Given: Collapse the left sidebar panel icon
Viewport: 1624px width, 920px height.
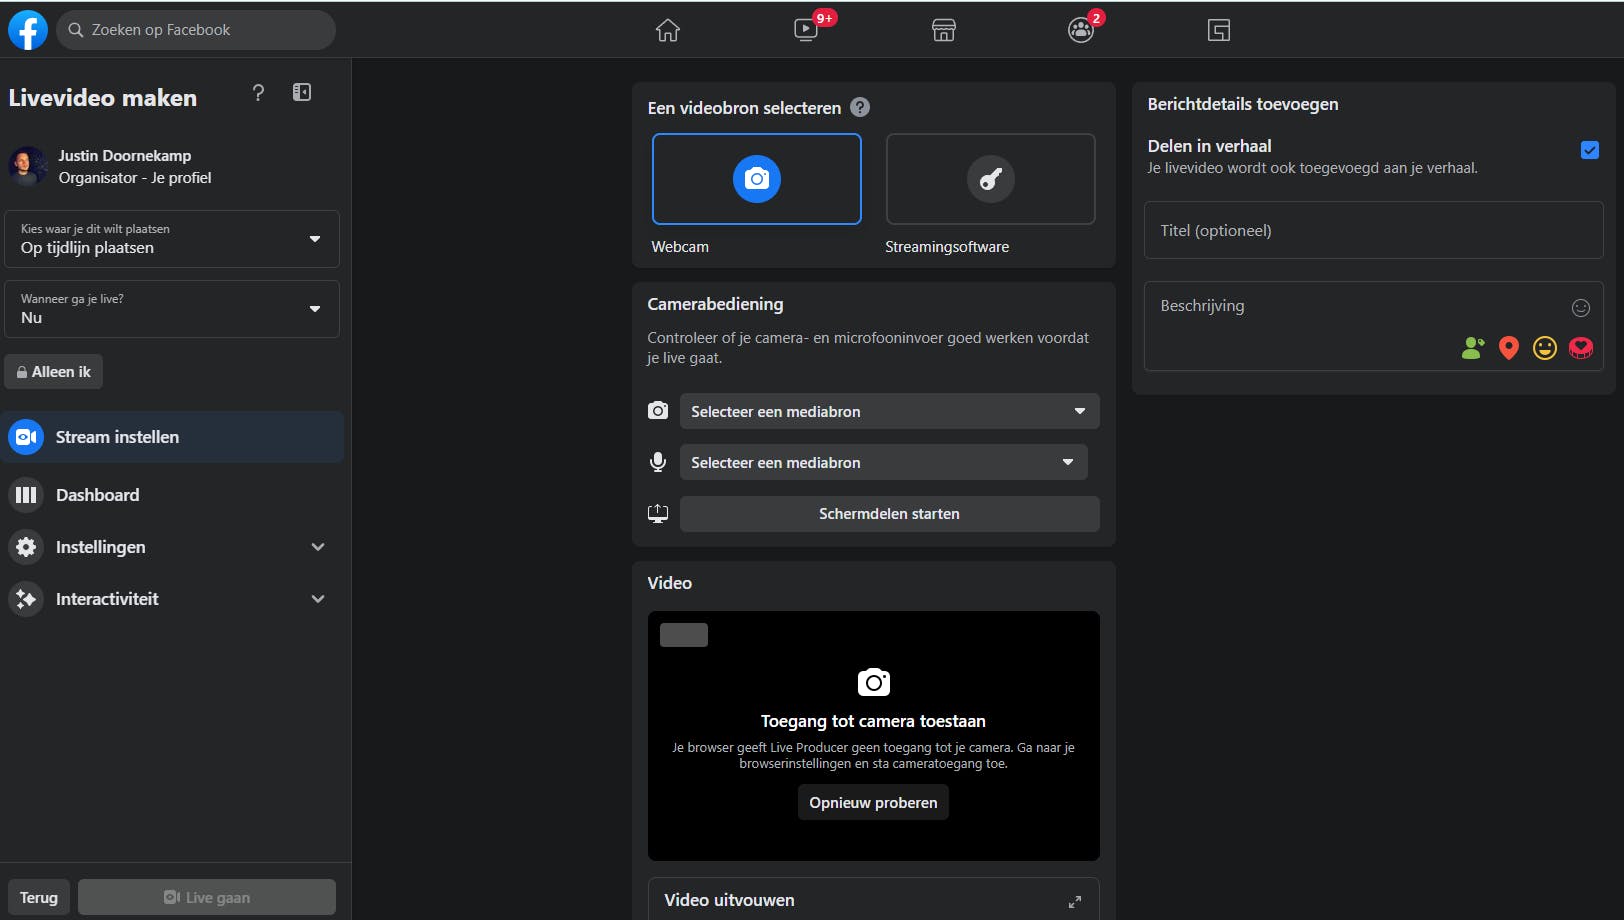Looking at the screenshot, I should [x=302, y=93].
